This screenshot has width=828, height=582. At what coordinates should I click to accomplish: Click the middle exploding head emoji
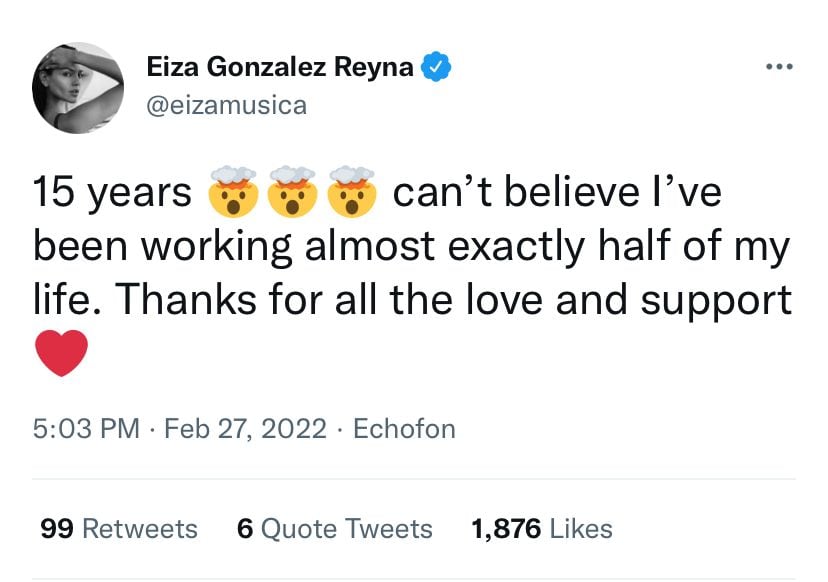click(x=293, y=193)
